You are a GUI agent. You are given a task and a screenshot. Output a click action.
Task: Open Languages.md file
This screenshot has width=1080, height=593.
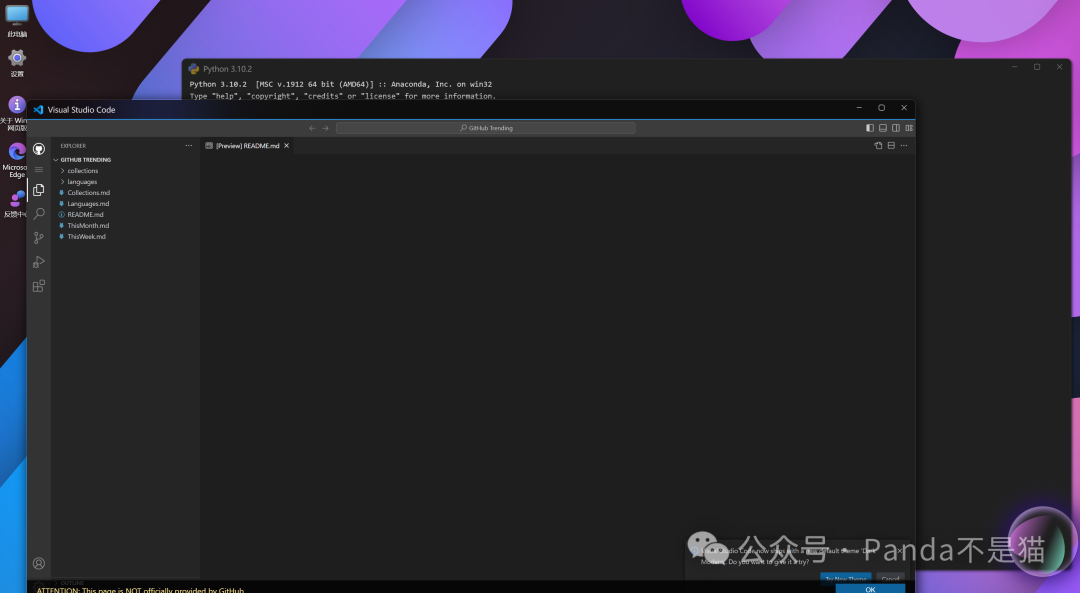click(88, 204)
